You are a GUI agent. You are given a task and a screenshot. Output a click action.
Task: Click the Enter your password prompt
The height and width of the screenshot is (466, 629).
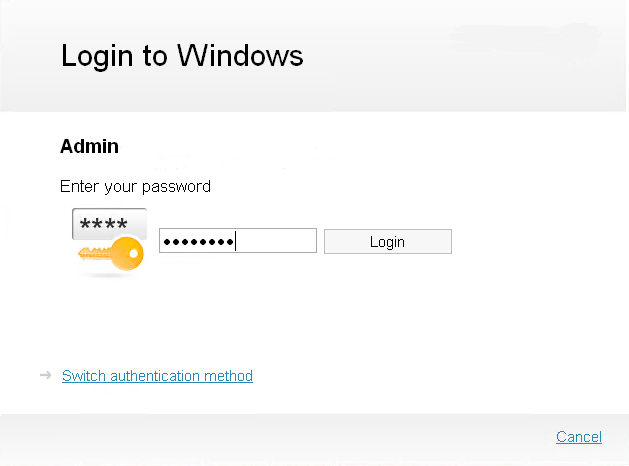[135, 186]
